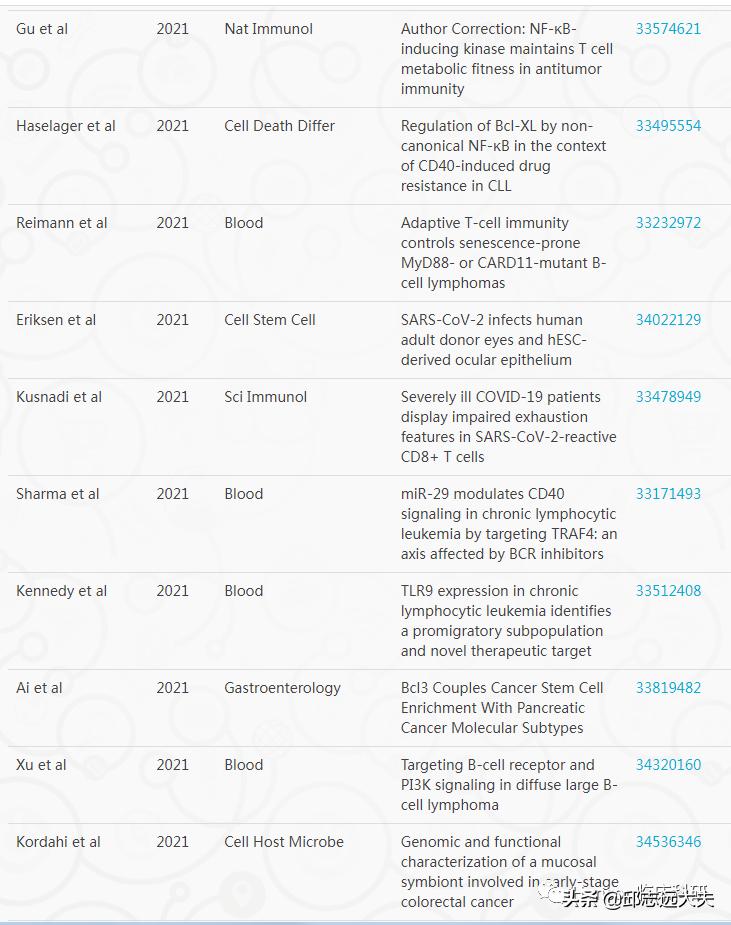The width and height of the screenshot is (731, 925).
Task: Click the "Cell Host Microbe" journal cell
Action: (x=284, y=842)
